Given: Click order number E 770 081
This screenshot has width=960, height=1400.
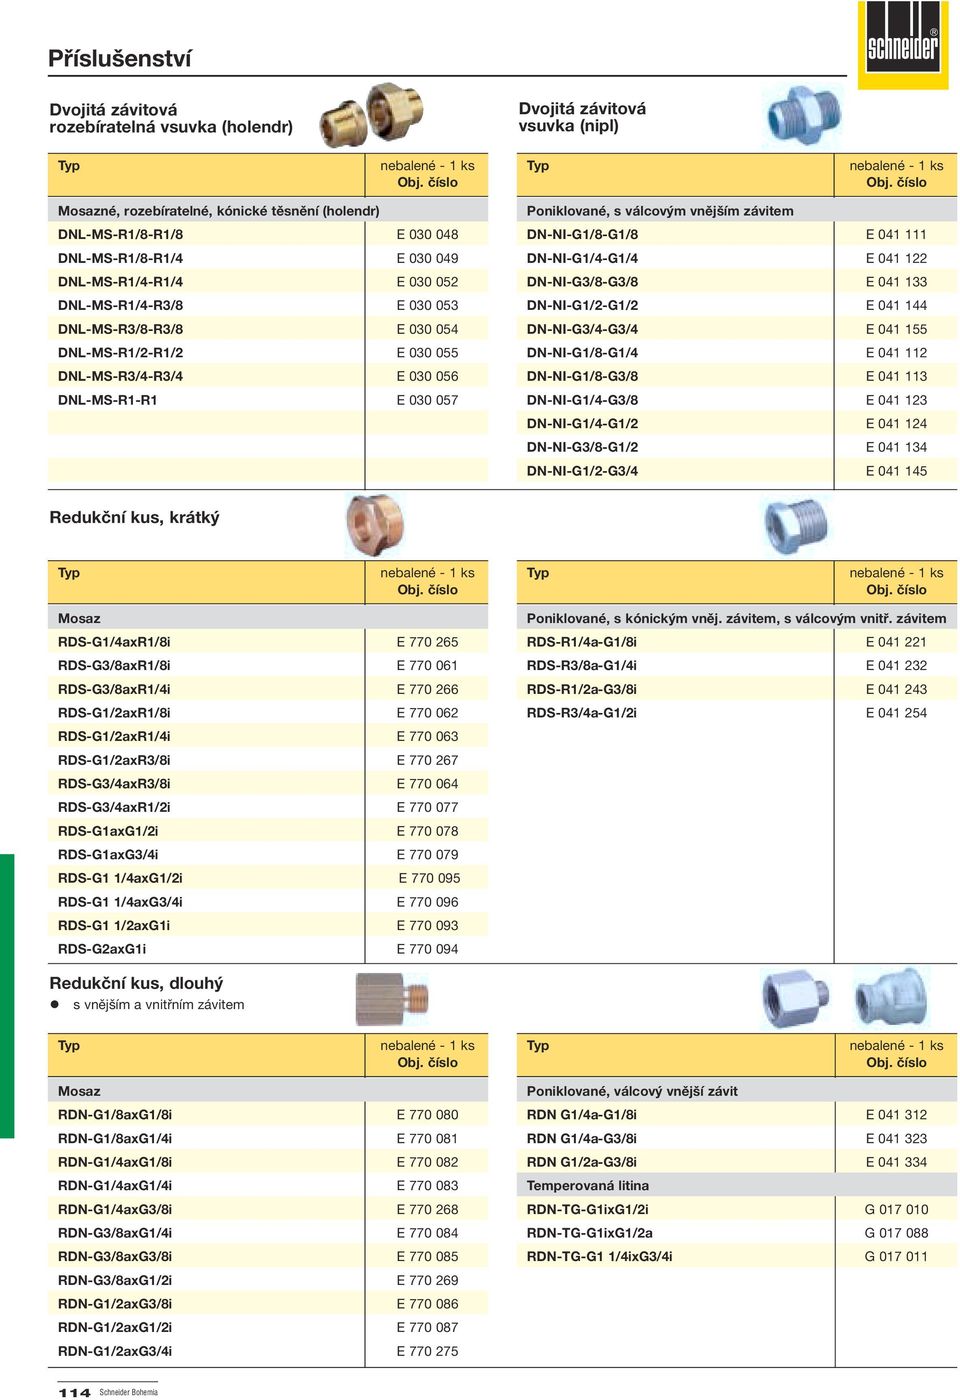Looking at the screenshot, I should 427,1138.
